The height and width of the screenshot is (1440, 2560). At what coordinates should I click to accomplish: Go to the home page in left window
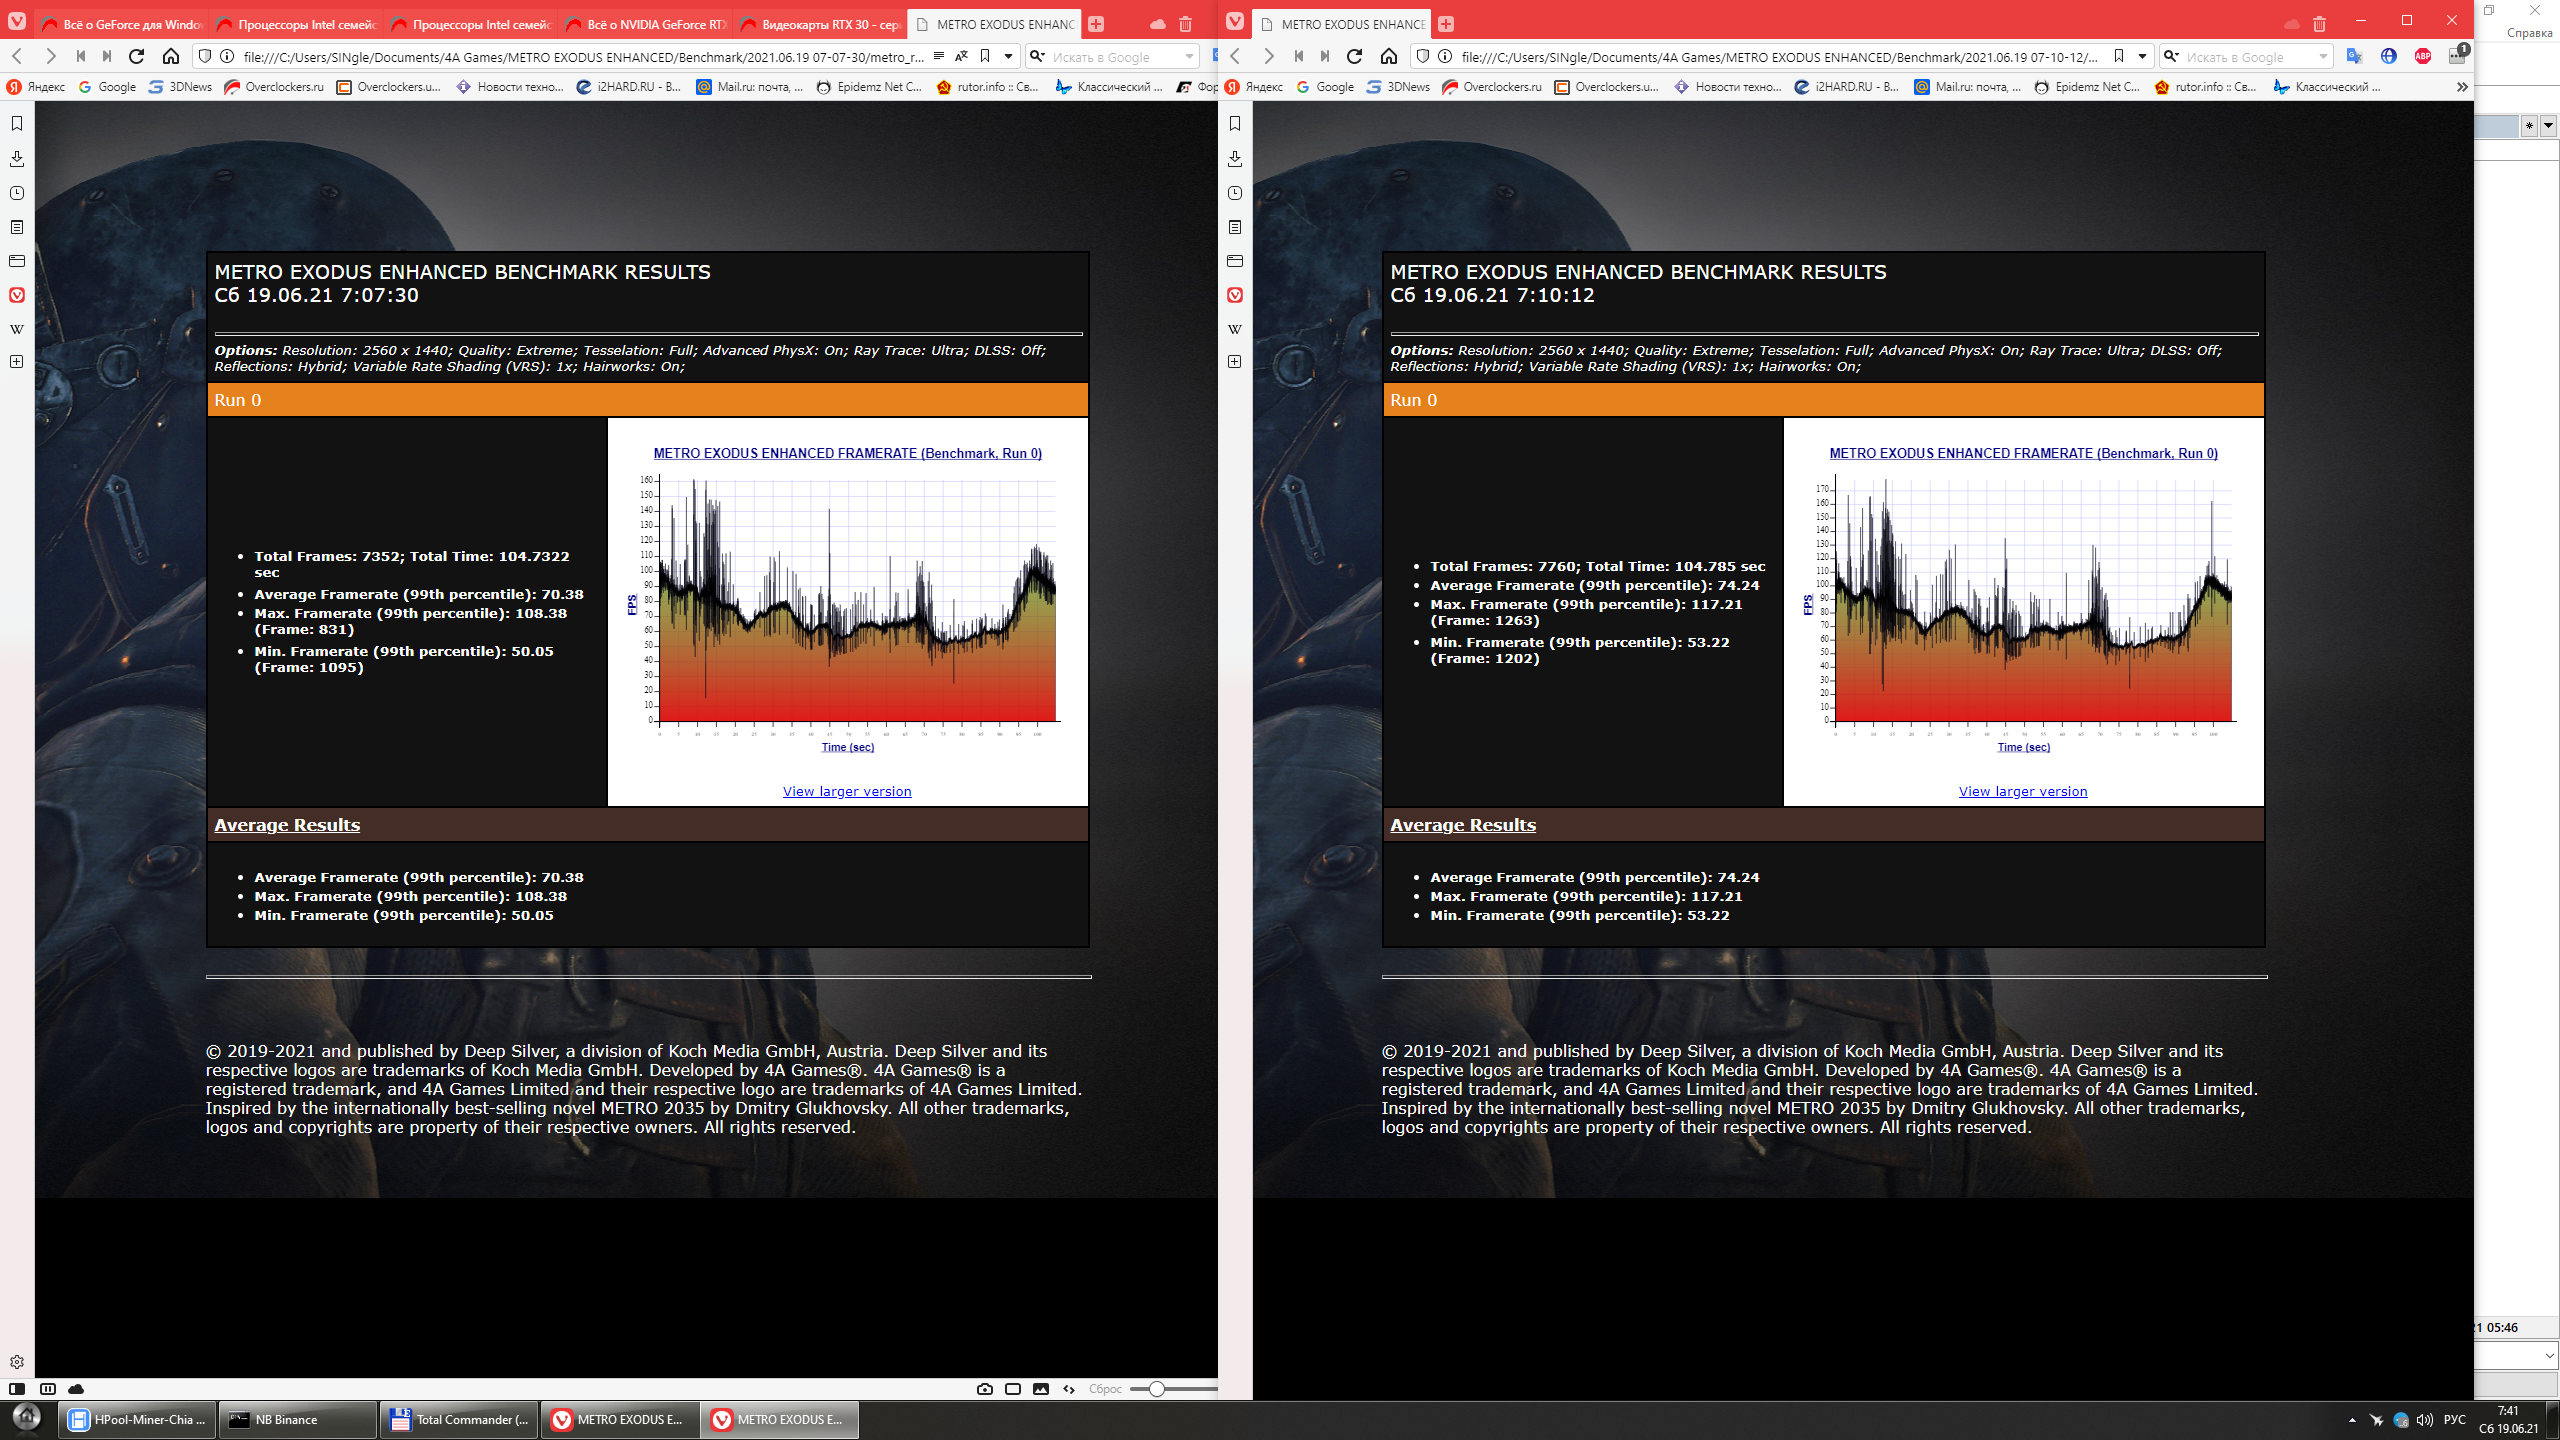(171, 56)
